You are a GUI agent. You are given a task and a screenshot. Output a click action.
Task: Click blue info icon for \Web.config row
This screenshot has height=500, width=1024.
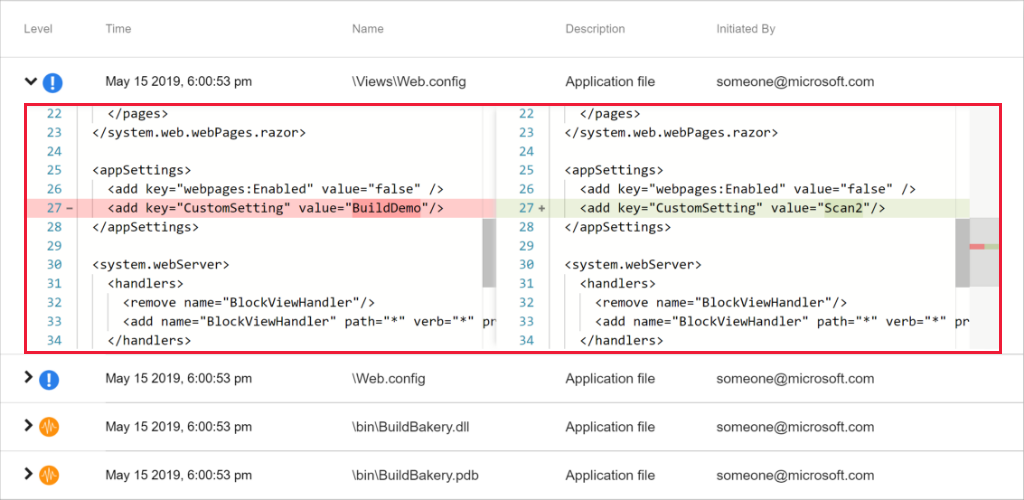pyautogui.click(x=50, y=379)
